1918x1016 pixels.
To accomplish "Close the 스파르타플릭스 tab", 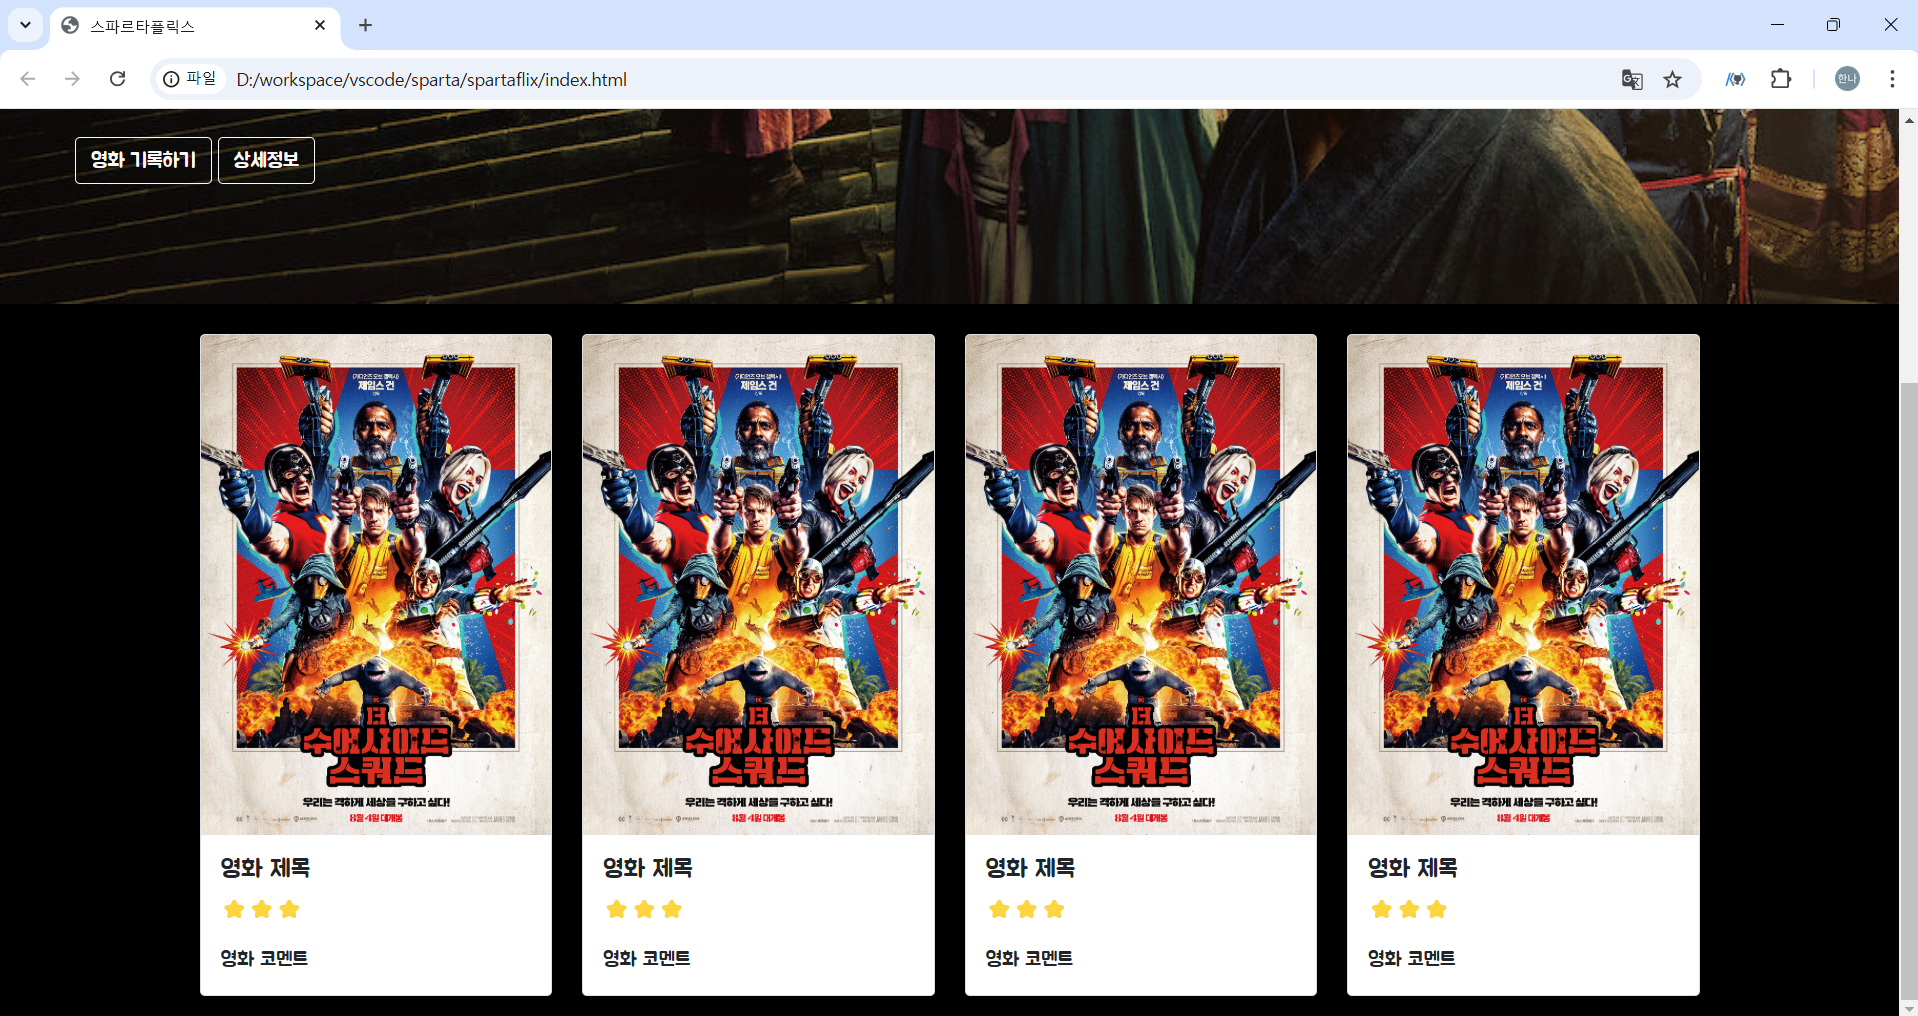I will 320,25.
